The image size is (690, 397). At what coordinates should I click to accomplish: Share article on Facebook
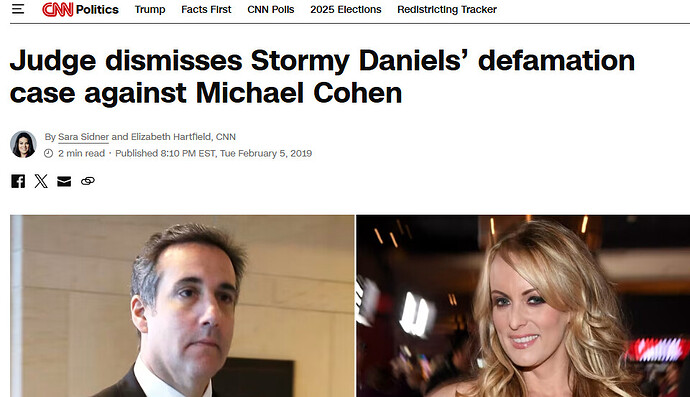click(18, 181)
